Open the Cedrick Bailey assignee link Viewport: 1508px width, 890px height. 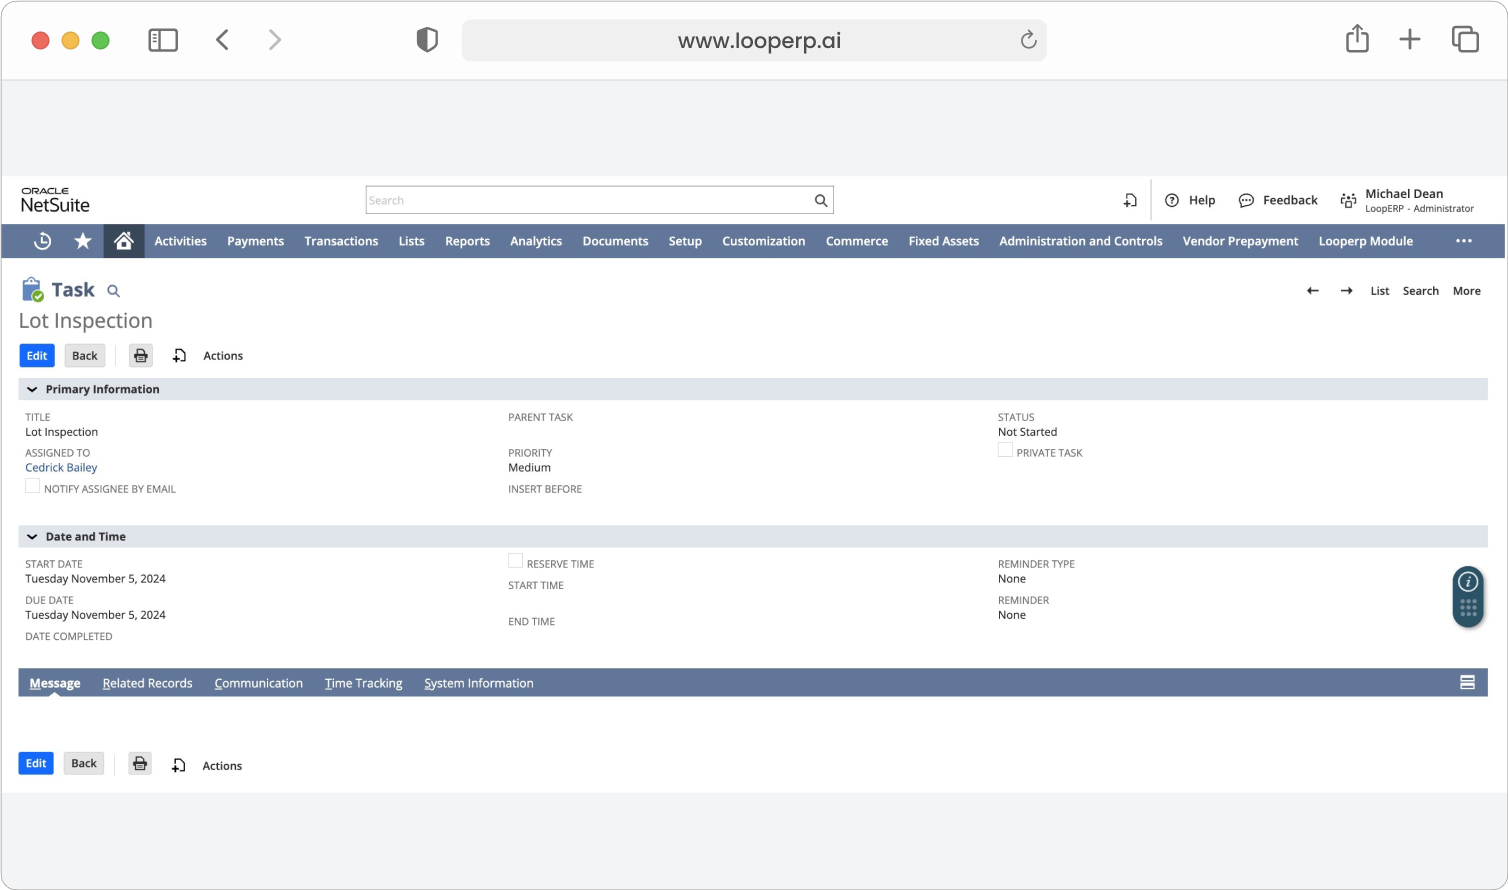61,468
